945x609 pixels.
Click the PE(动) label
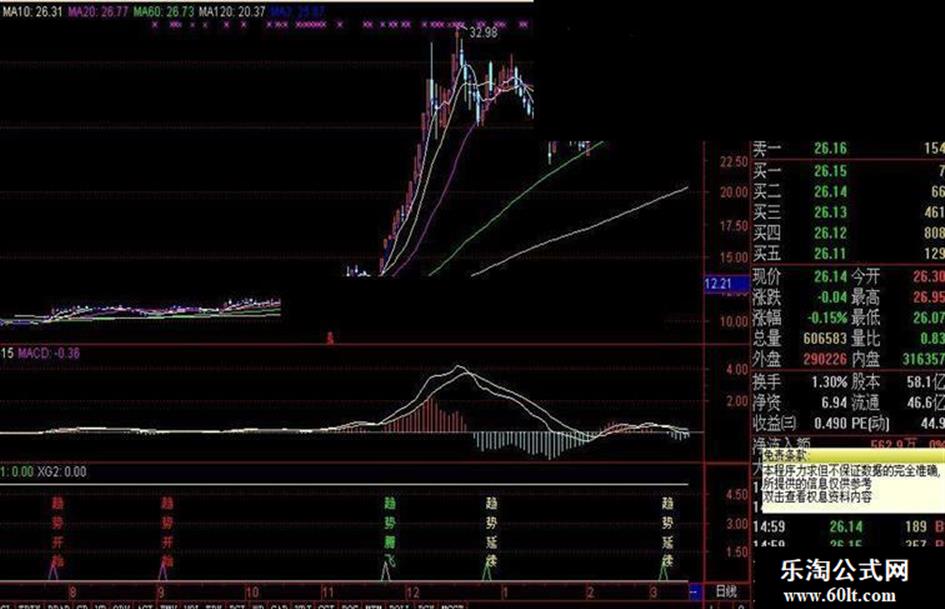870,423
